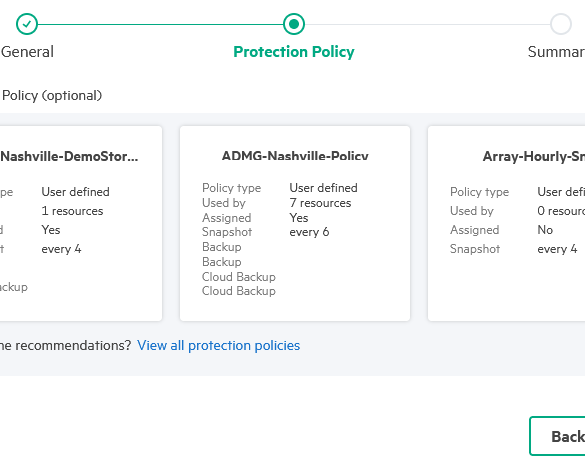The image size is (585, 469).
Task: Click the completed General step checkmark icon
Action: [x=27, y=24]
